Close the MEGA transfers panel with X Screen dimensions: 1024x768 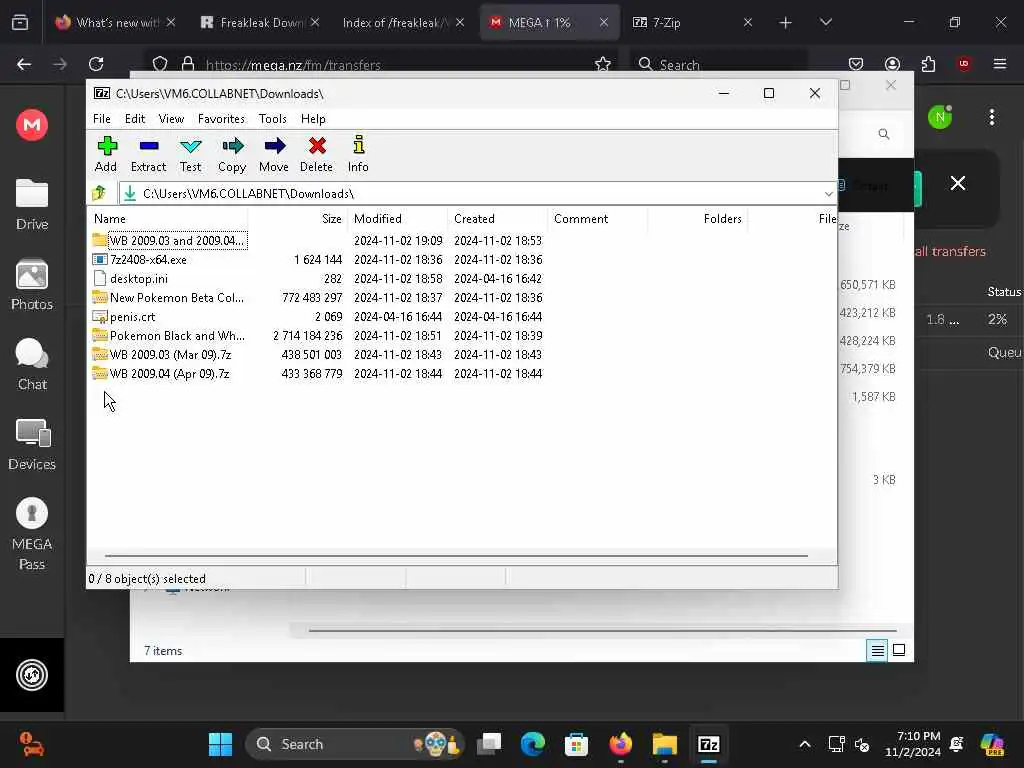point(957,183)
